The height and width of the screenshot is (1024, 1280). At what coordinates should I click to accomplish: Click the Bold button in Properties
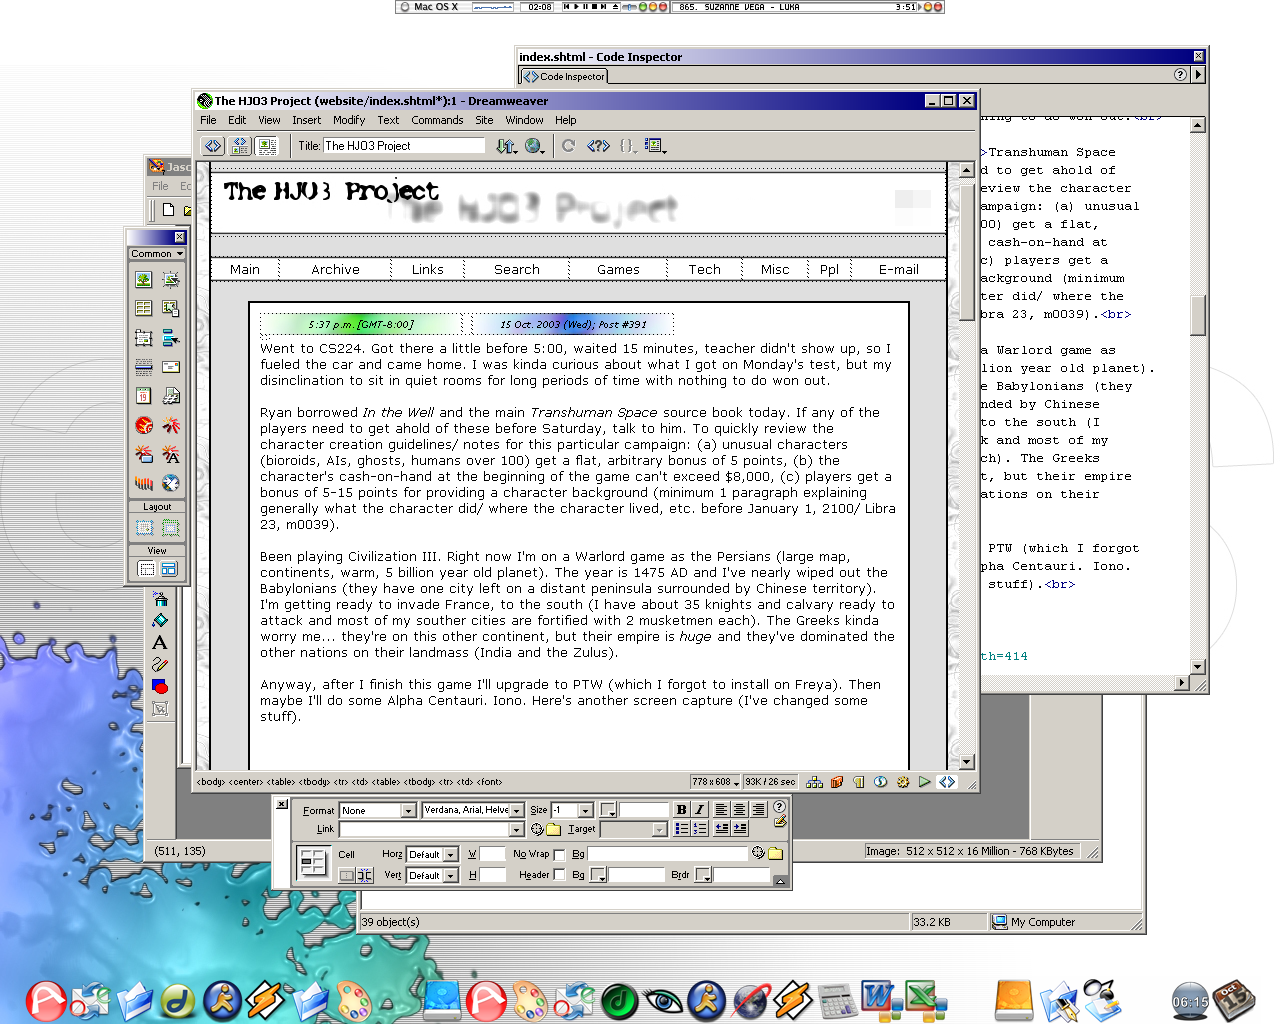click(x=681, y=810)
